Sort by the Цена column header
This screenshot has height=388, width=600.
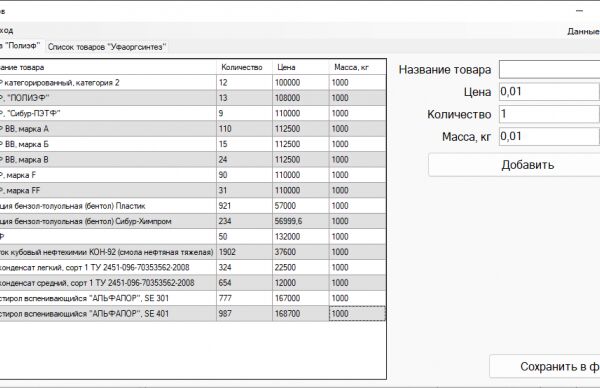[300, 67]
